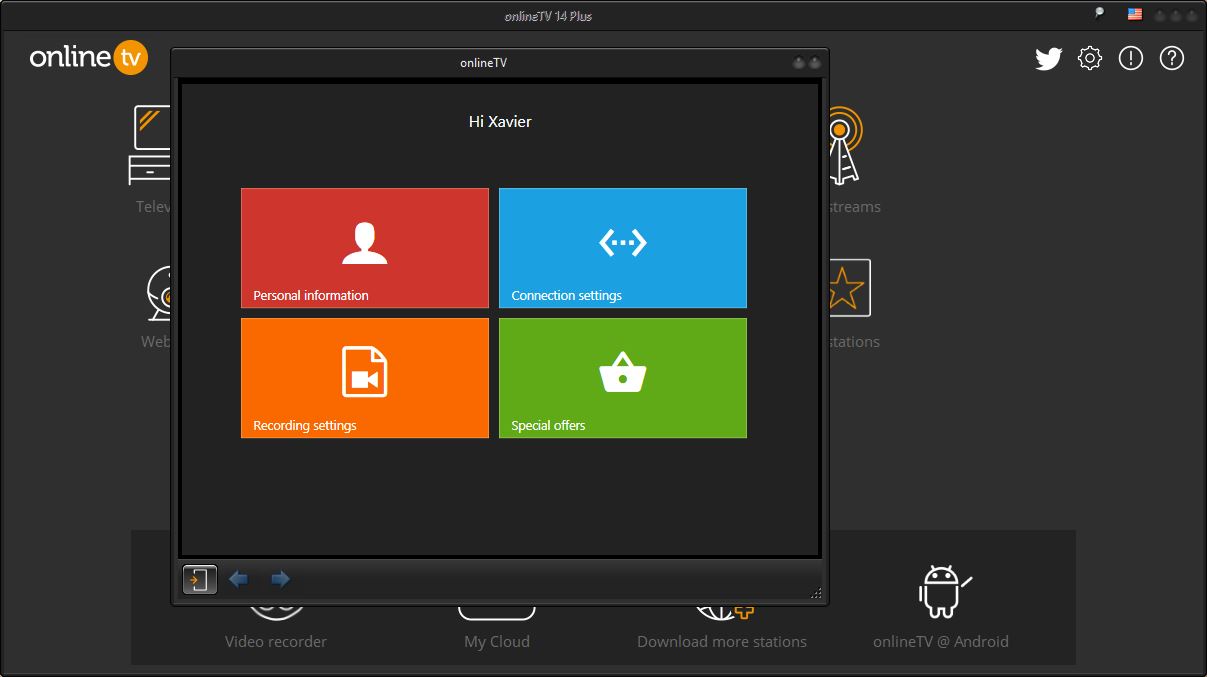Image resolution: width=1207 pixels, height=677 pixels.
Task: Go back with the blue left arrow
Action: click(238, 579)
